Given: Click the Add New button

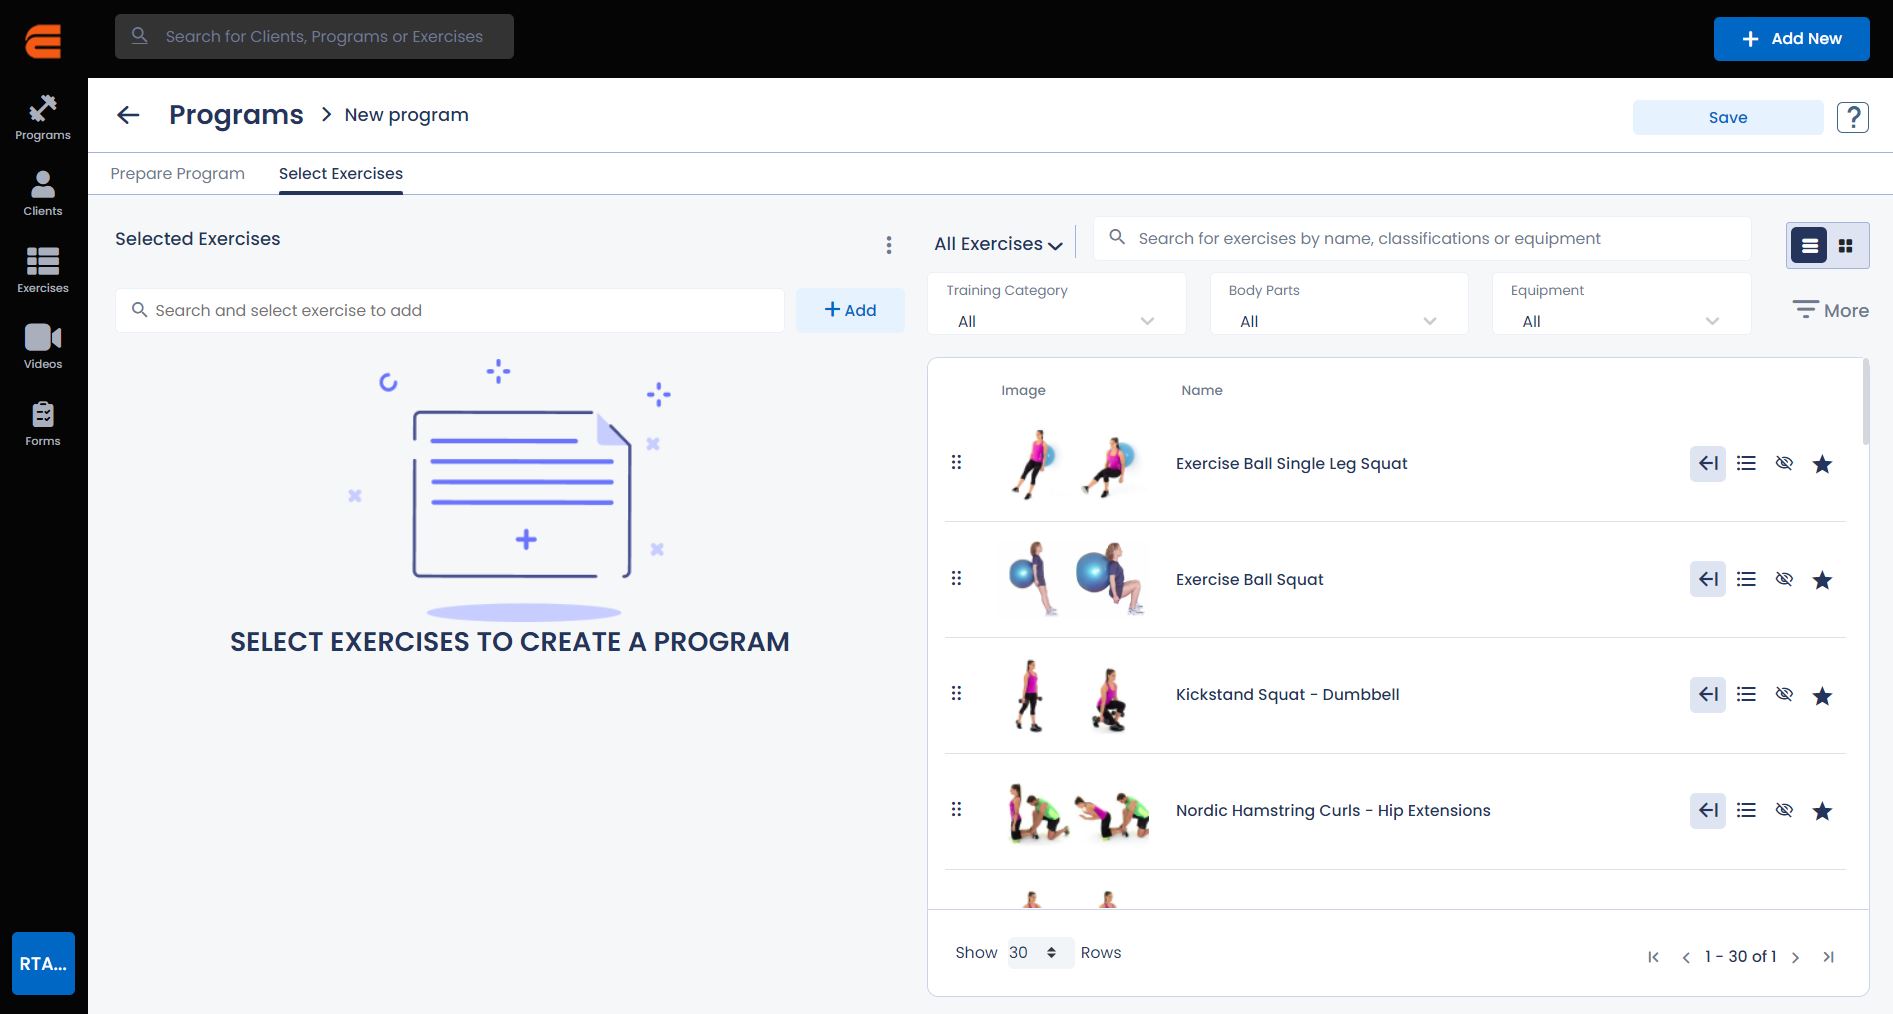Looking at the screenshot, I should point(1790,39).
